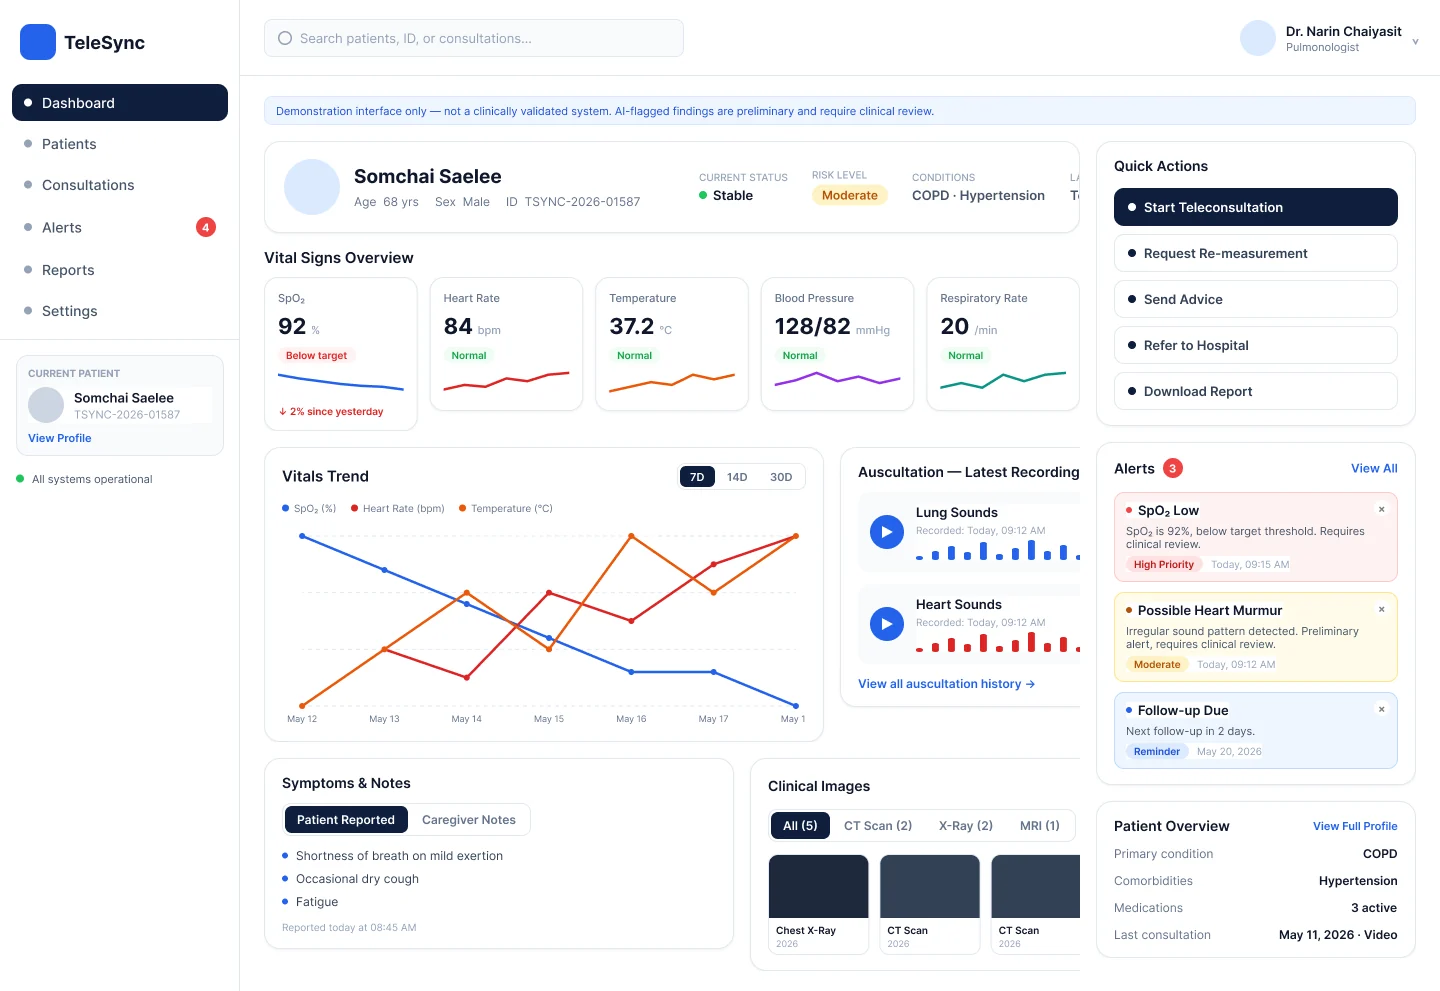Click Somchai Saelee's avatar in patient header
The image size is (1440, 991).
coord(312,187)
